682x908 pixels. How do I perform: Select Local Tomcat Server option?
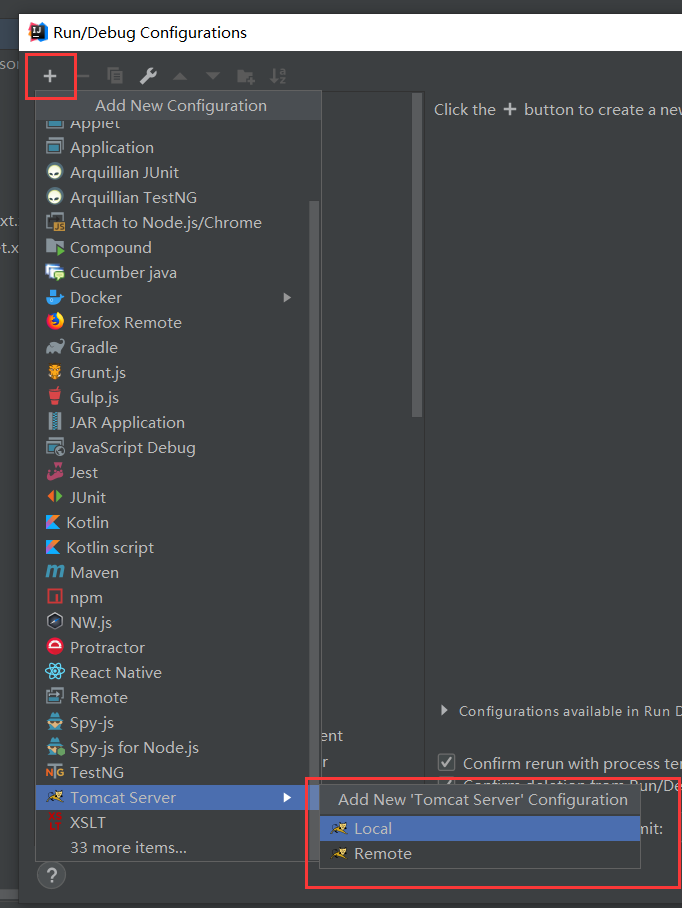(x=480, y=828)
